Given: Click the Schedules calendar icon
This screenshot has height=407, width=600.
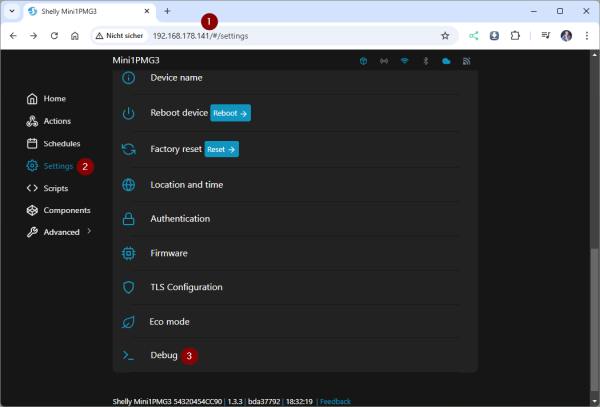Looking at the screenshot, I should [32, 143].
